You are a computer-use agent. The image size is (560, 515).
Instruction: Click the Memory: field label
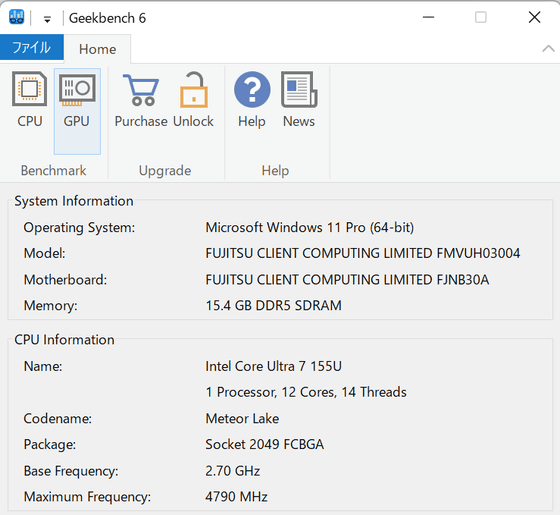tap(50, 306)
